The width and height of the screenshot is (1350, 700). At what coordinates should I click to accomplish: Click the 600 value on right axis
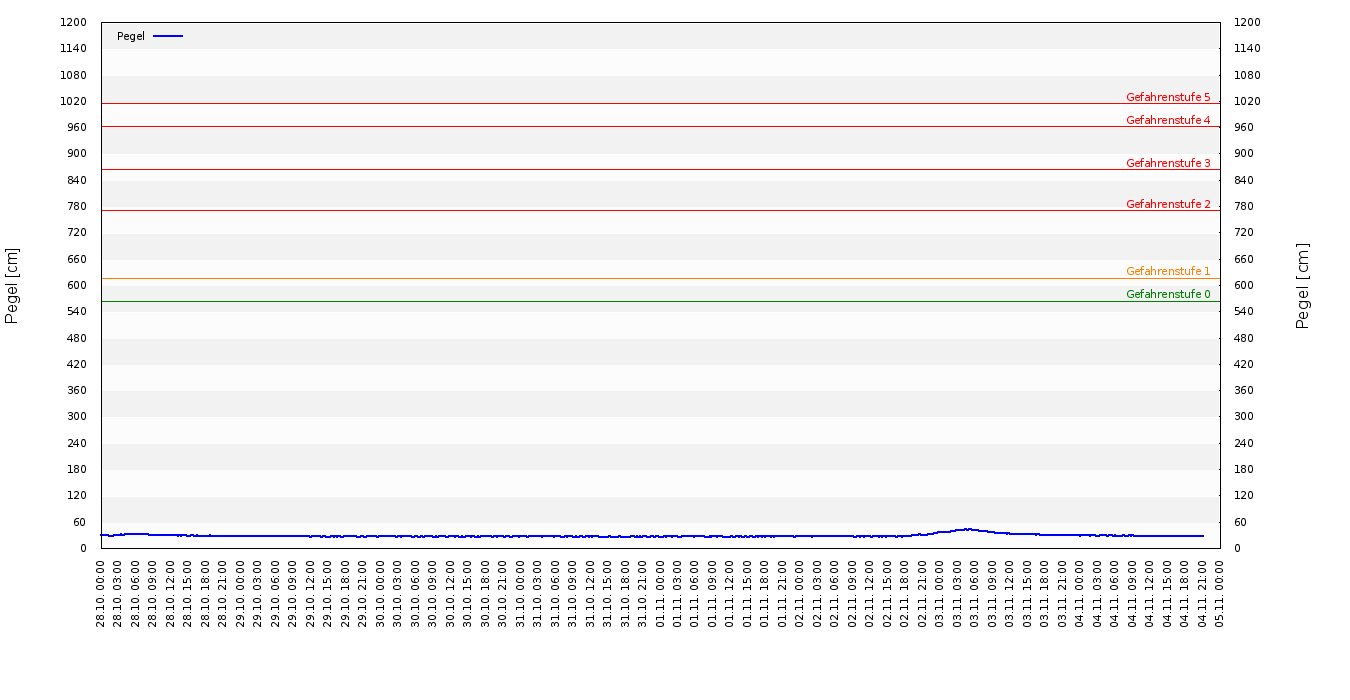pos(1247,285)
